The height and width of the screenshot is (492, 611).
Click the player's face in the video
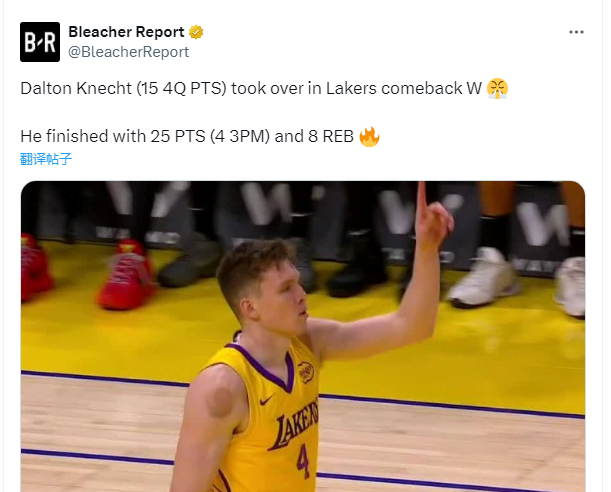[x=282, y=299]
